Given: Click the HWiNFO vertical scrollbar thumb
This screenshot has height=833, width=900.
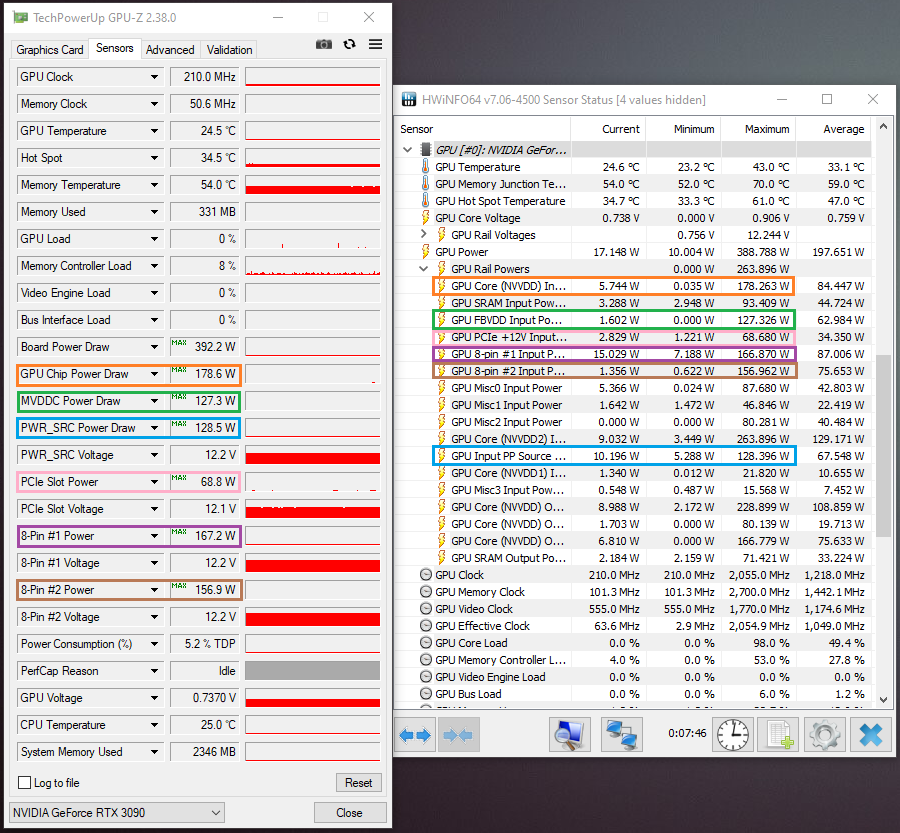Looking at the screenshot, I should click(883, 445).
